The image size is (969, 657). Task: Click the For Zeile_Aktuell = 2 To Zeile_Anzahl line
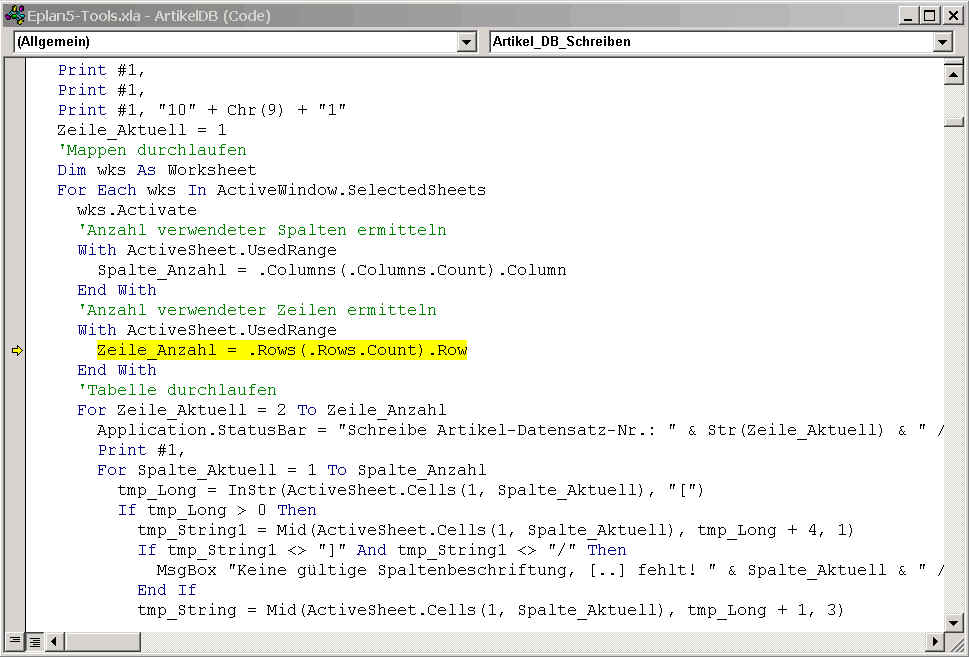click(261, 410)
